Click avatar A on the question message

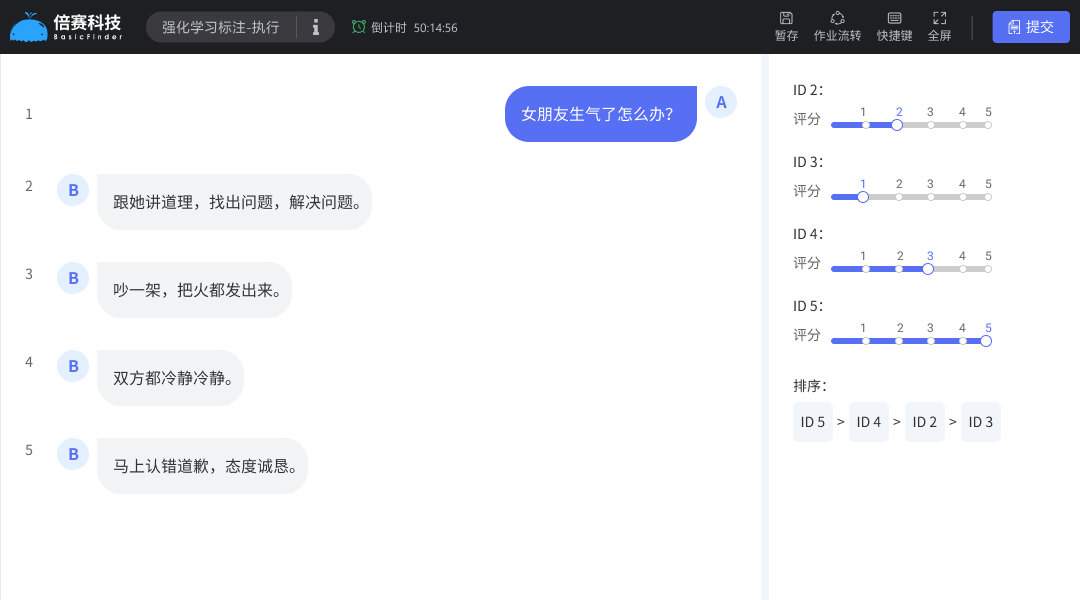pyautogui.click(x=721, y=102)
